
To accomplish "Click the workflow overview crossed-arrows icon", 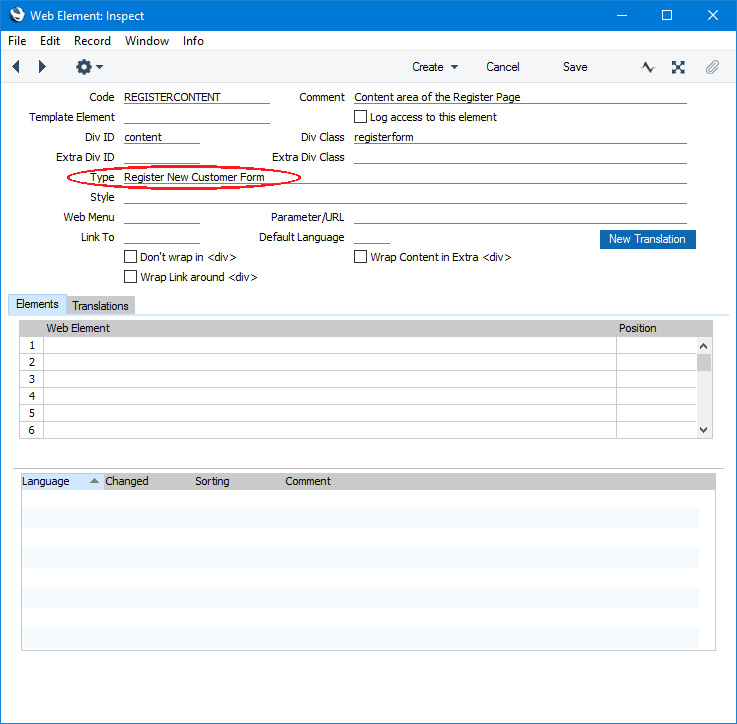I will (678, 67).
